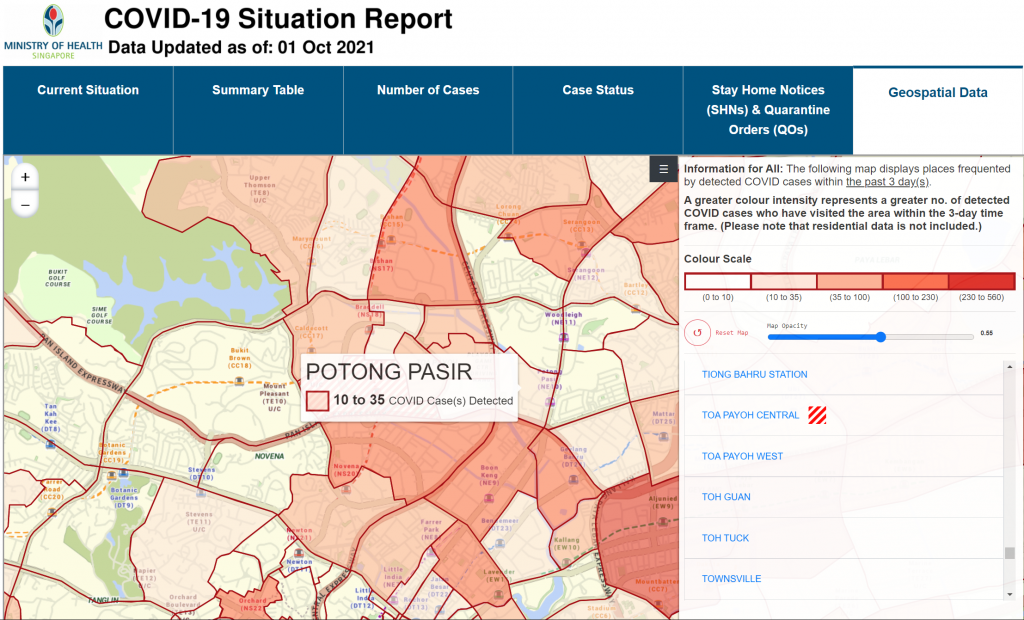The image size is (1024, 620).
Task: Select the Stay Home Notices and Quarantine Orders tab
Action: [x=766, y=110]
